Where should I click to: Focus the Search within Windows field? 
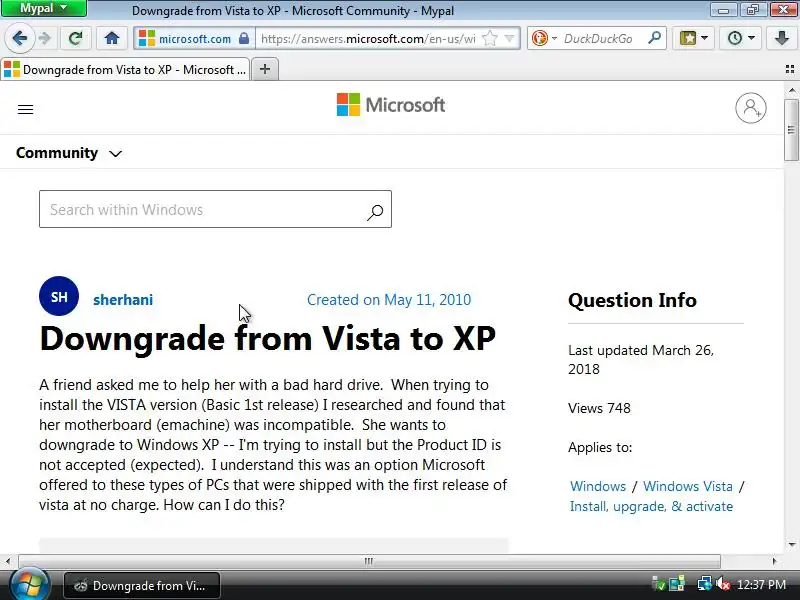pyautogui.click(x=215, y=209)
